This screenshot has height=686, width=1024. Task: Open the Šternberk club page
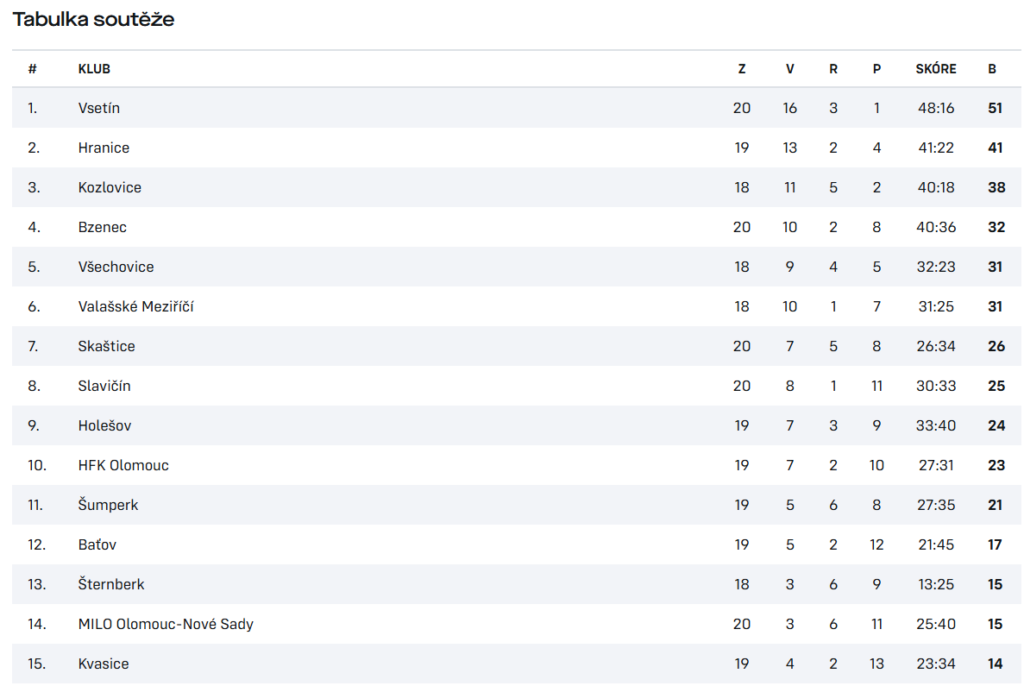pos(111,584)
